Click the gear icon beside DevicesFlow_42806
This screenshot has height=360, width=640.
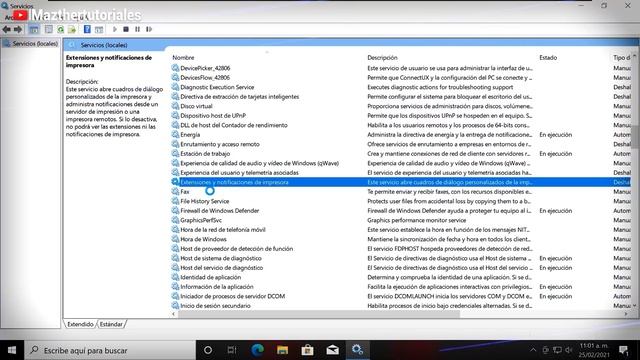coord(175,77)
